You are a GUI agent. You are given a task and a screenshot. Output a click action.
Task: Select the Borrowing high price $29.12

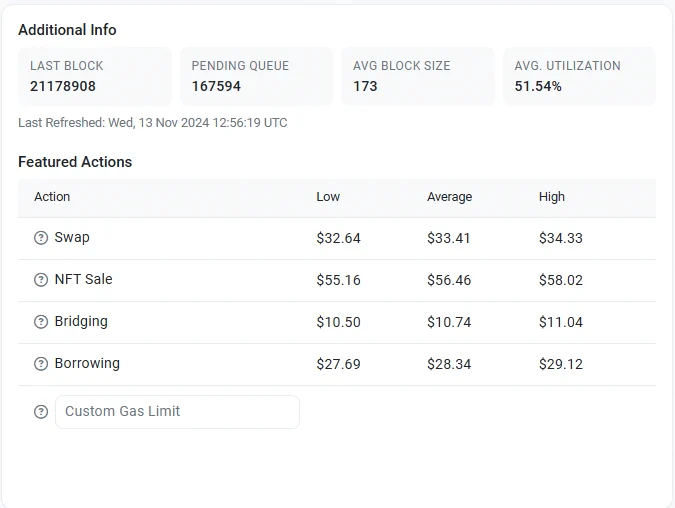[x=560, y=364]
